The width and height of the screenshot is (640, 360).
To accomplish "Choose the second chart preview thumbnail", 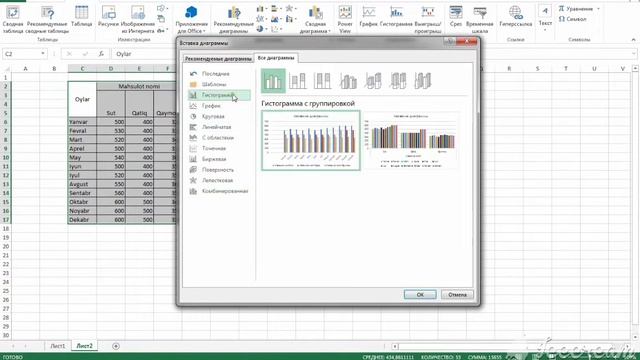I will pyautogui.click(x=411, y=140).
